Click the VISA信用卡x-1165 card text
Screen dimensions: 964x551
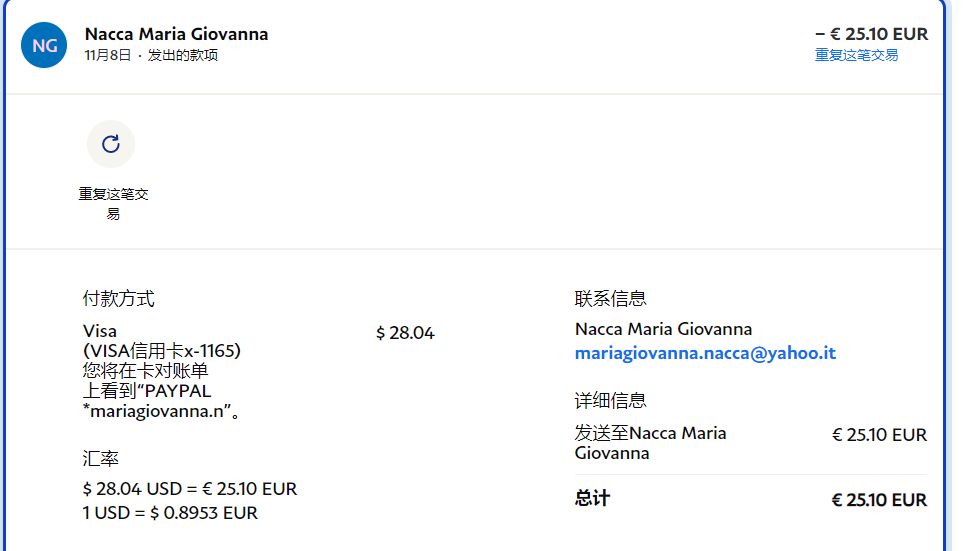point(162,351)
